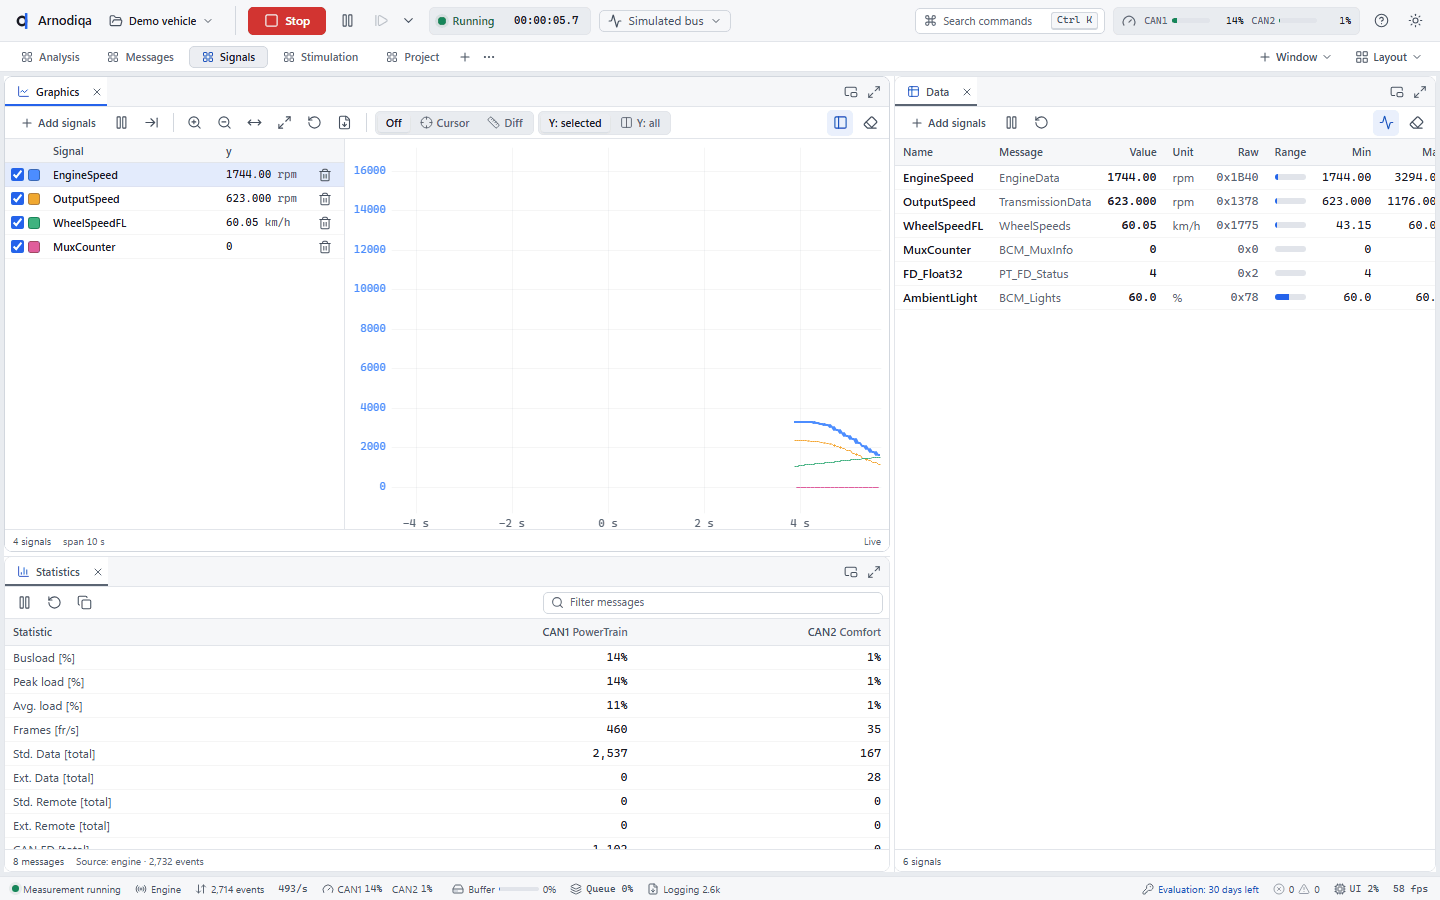1440x900 pixels.
Task: Pause the Data panel updates
Action: coord(1011,123)
